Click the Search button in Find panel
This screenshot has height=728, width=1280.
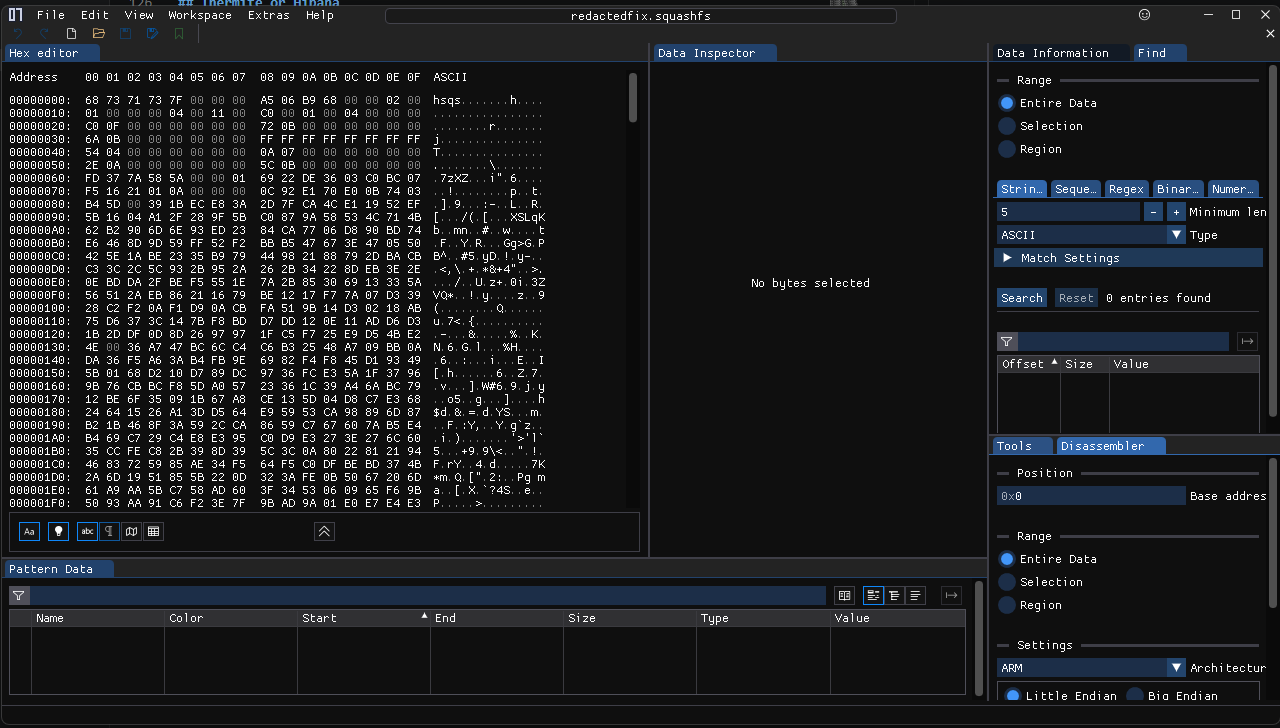pos(1021,298)
